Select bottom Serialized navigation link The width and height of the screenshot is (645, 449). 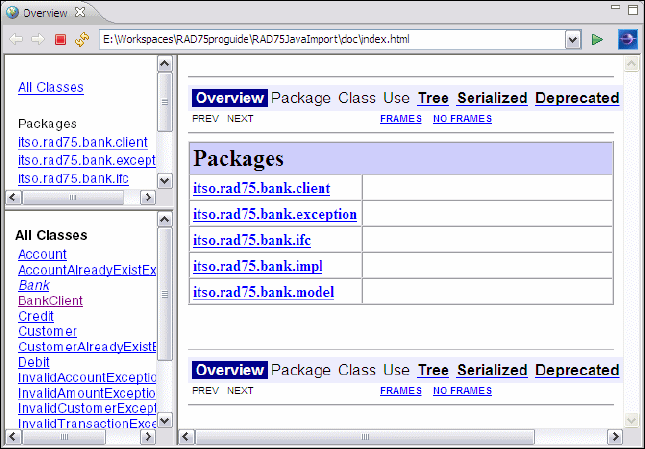[x=492, y=370]
